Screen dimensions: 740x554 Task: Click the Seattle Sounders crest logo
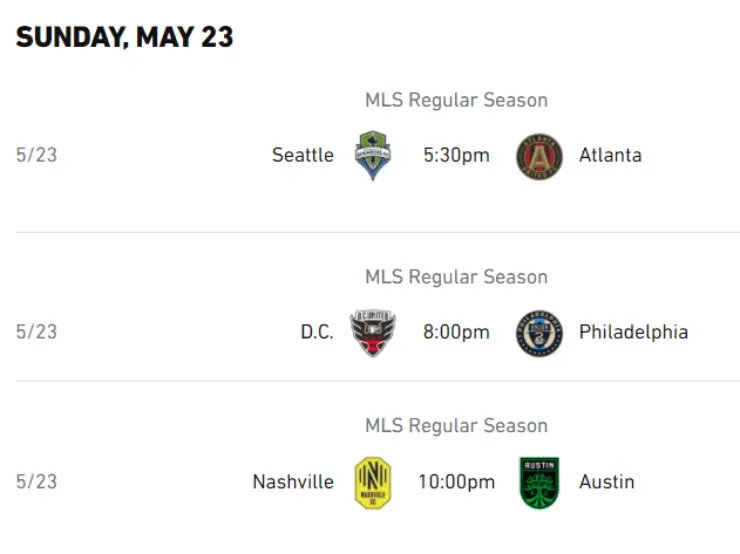coord(373,155)
